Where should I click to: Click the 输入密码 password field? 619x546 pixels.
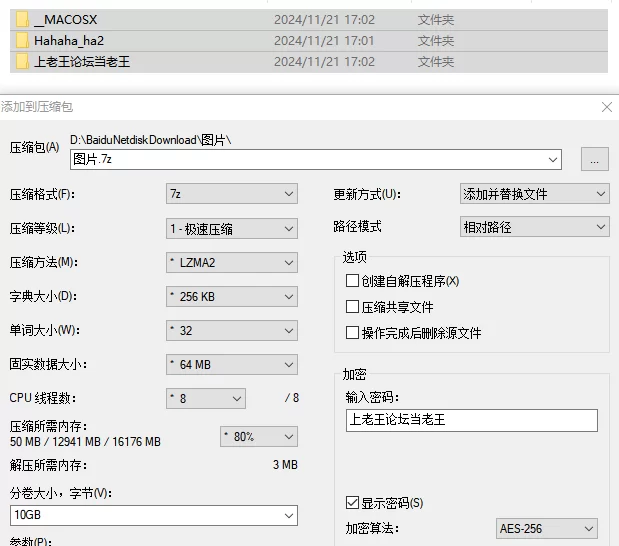tap(470, 420)
